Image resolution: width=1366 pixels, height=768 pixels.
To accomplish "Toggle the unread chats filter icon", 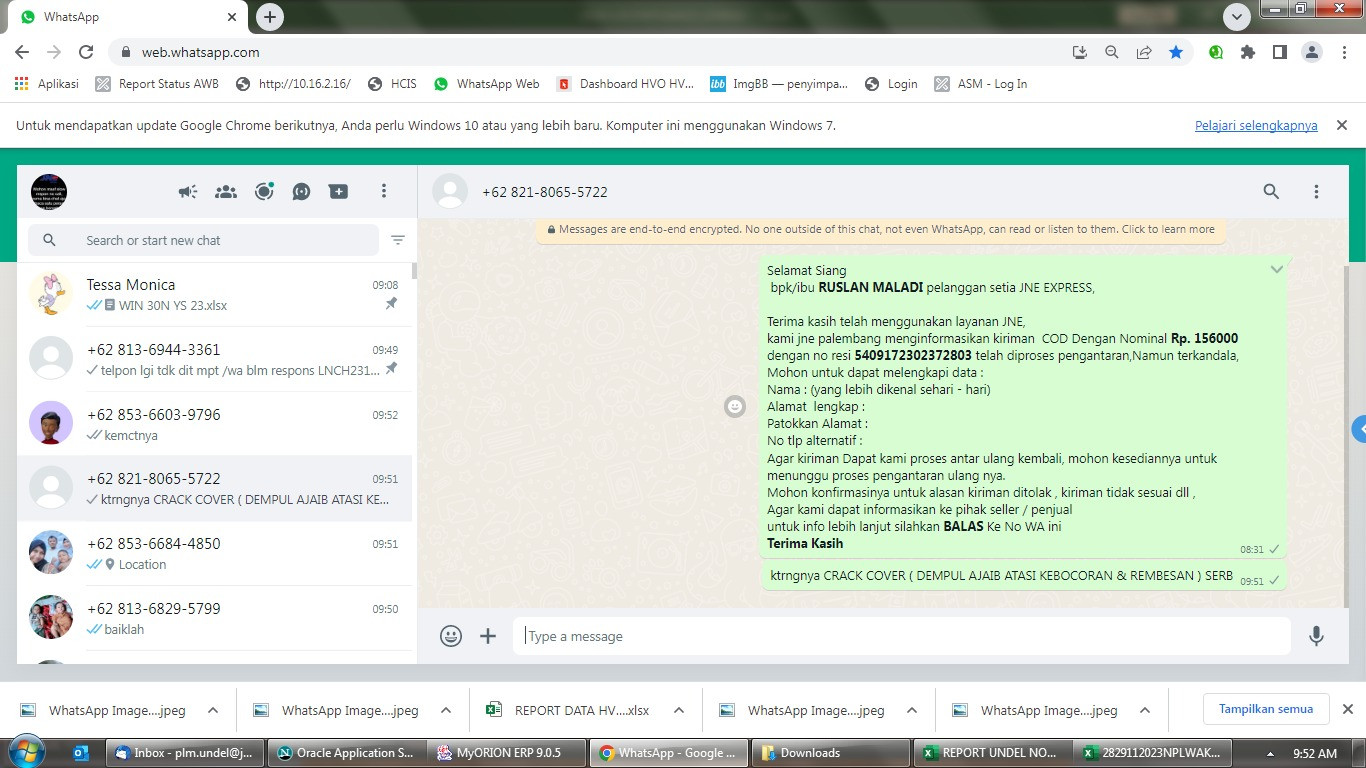I will (398, 240).
